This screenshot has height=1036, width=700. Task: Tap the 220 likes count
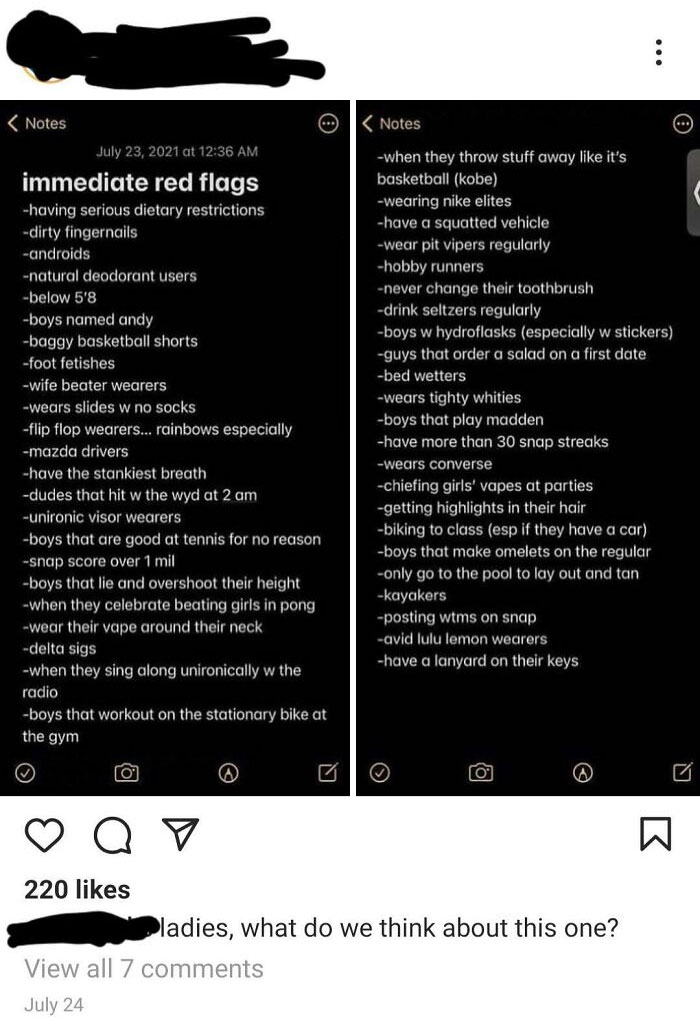[x=77, y=889]
